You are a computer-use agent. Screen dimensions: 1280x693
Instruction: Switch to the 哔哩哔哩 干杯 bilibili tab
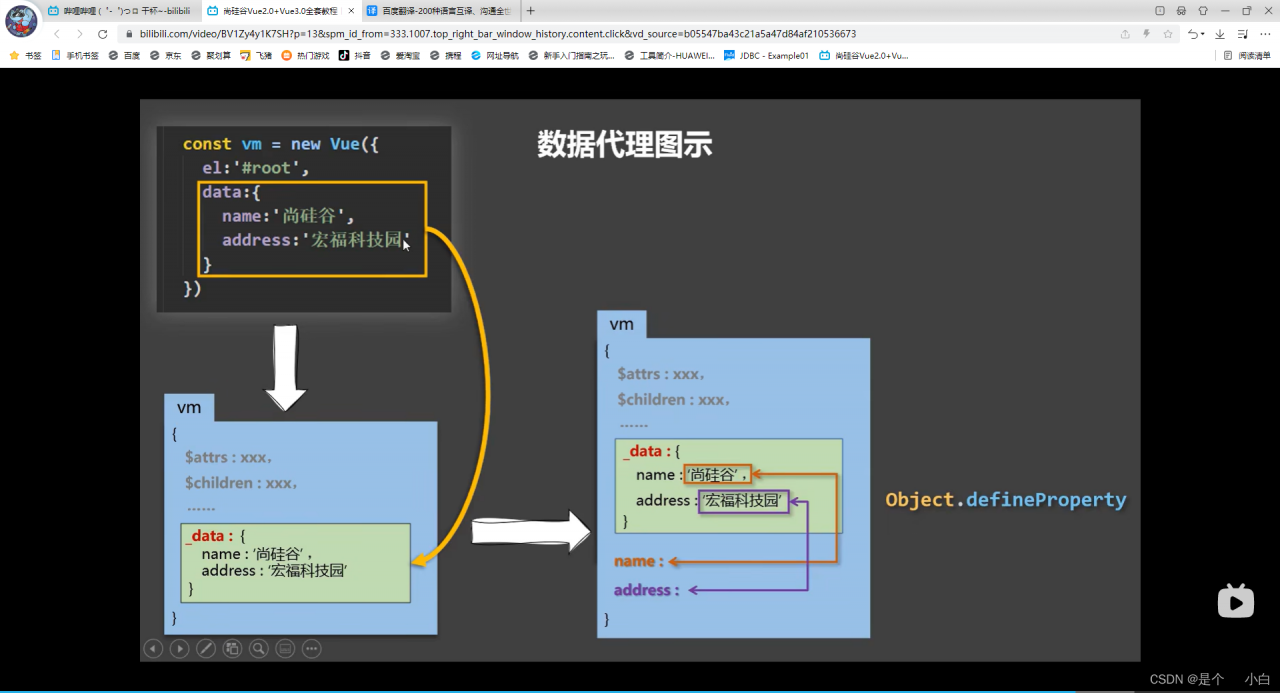tap(119, 10)
